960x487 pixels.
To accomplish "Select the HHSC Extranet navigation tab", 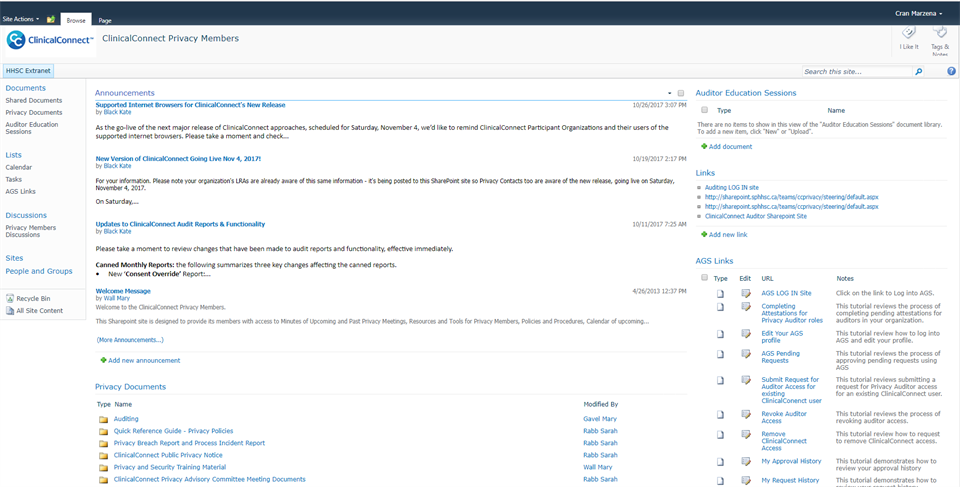I will [28, 71].
